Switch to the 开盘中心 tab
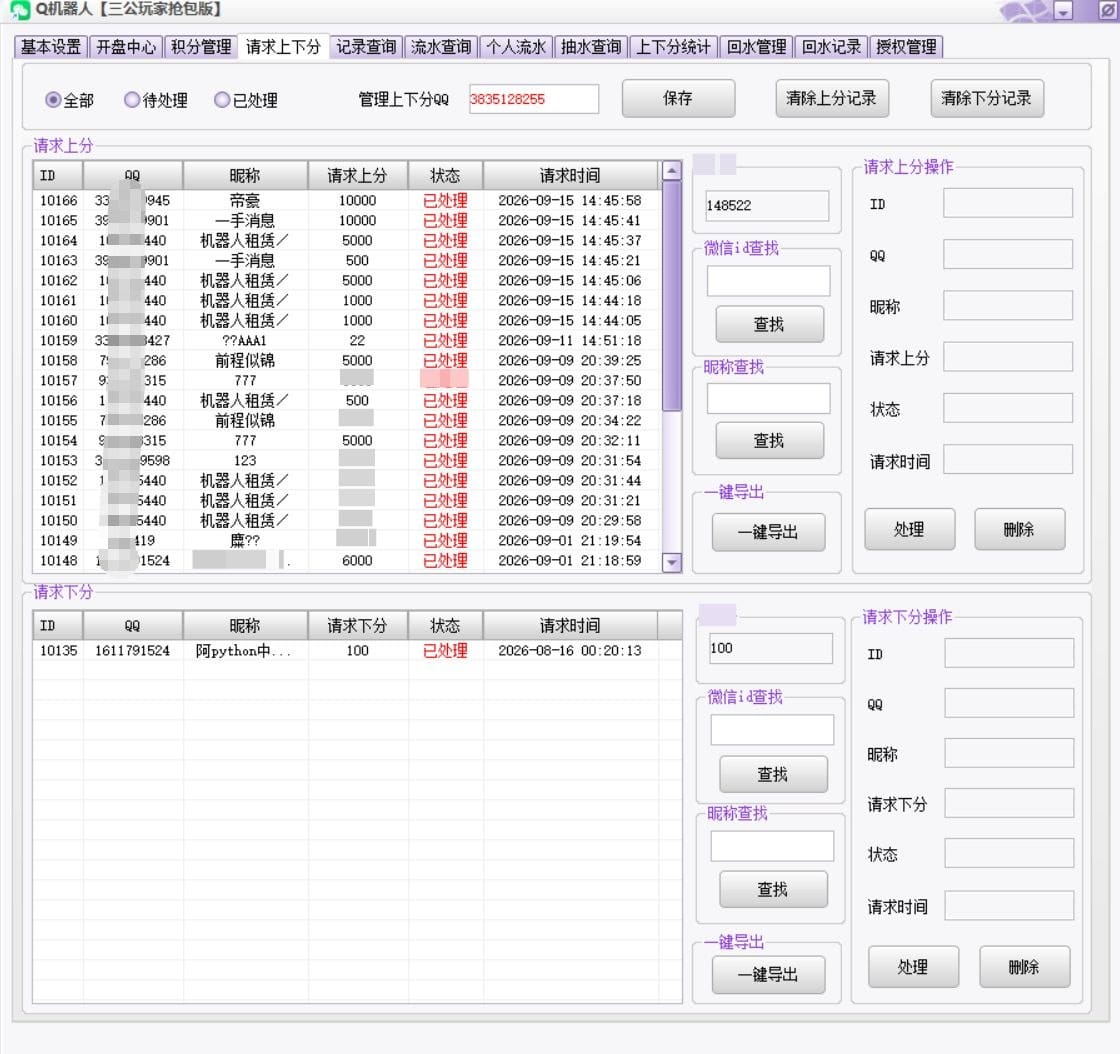1120x1054 pixels. coord(126,47)
